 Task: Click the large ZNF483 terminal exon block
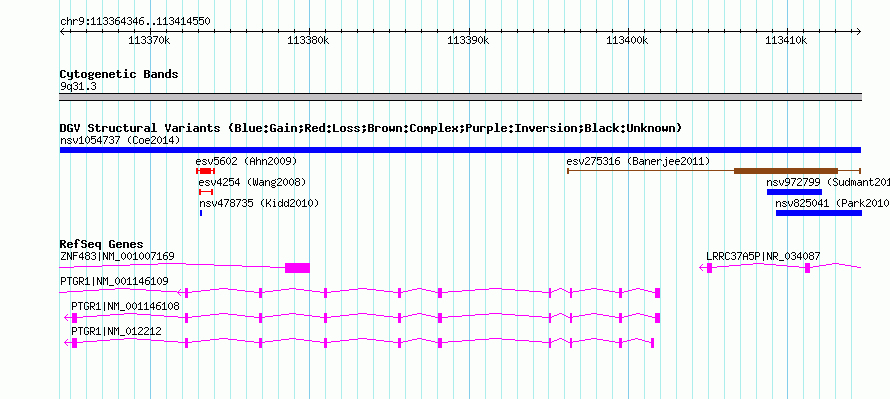coord(297,268)
